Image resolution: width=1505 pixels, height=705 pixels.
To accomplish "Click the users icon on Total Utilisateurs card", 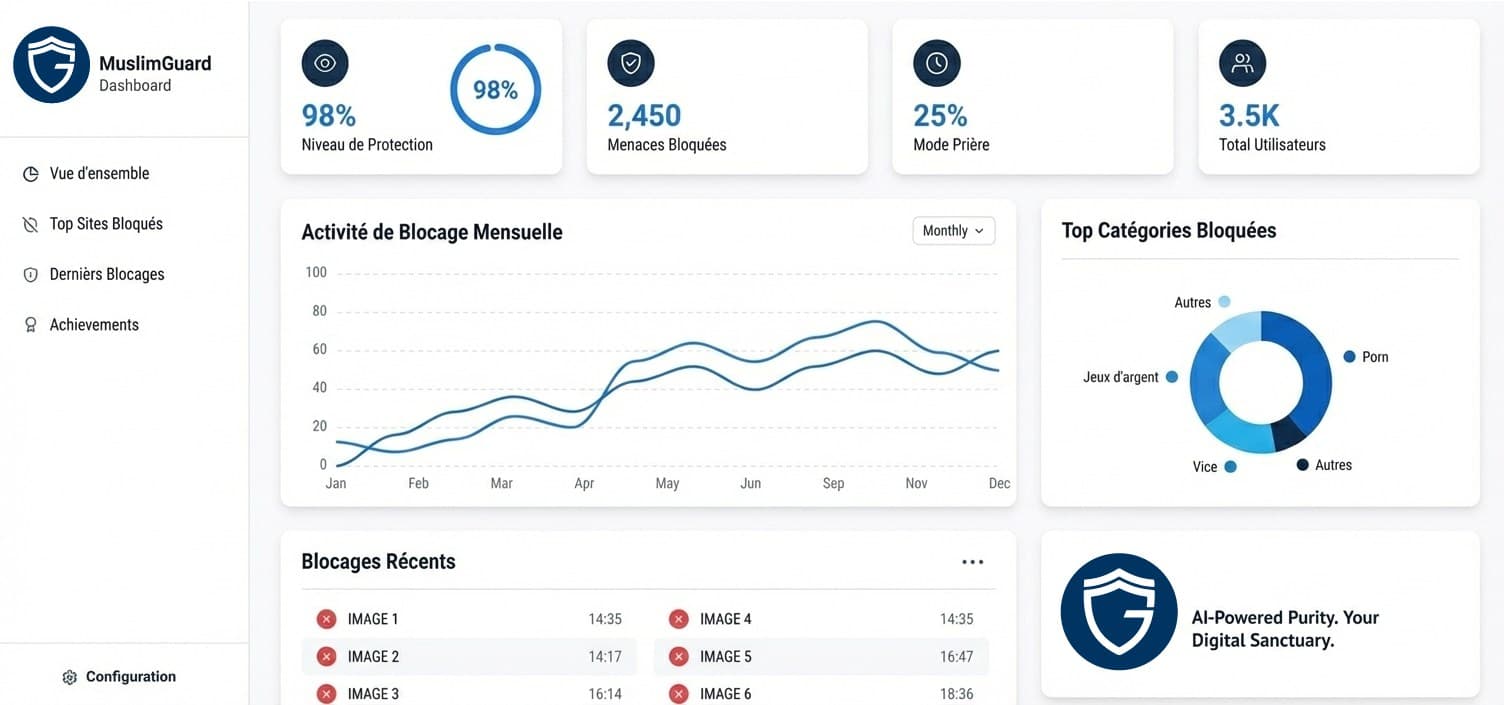I will 1242,63.
